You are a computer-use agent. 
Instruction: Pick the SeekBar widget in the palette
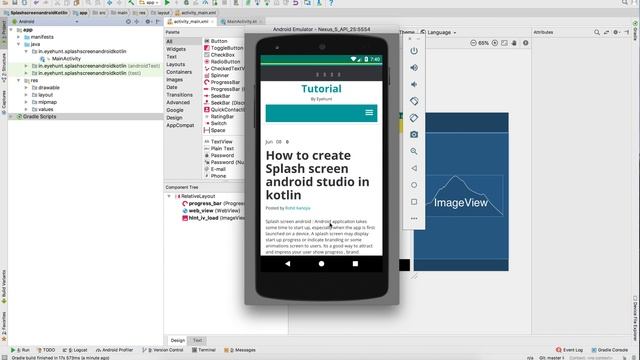220,96
